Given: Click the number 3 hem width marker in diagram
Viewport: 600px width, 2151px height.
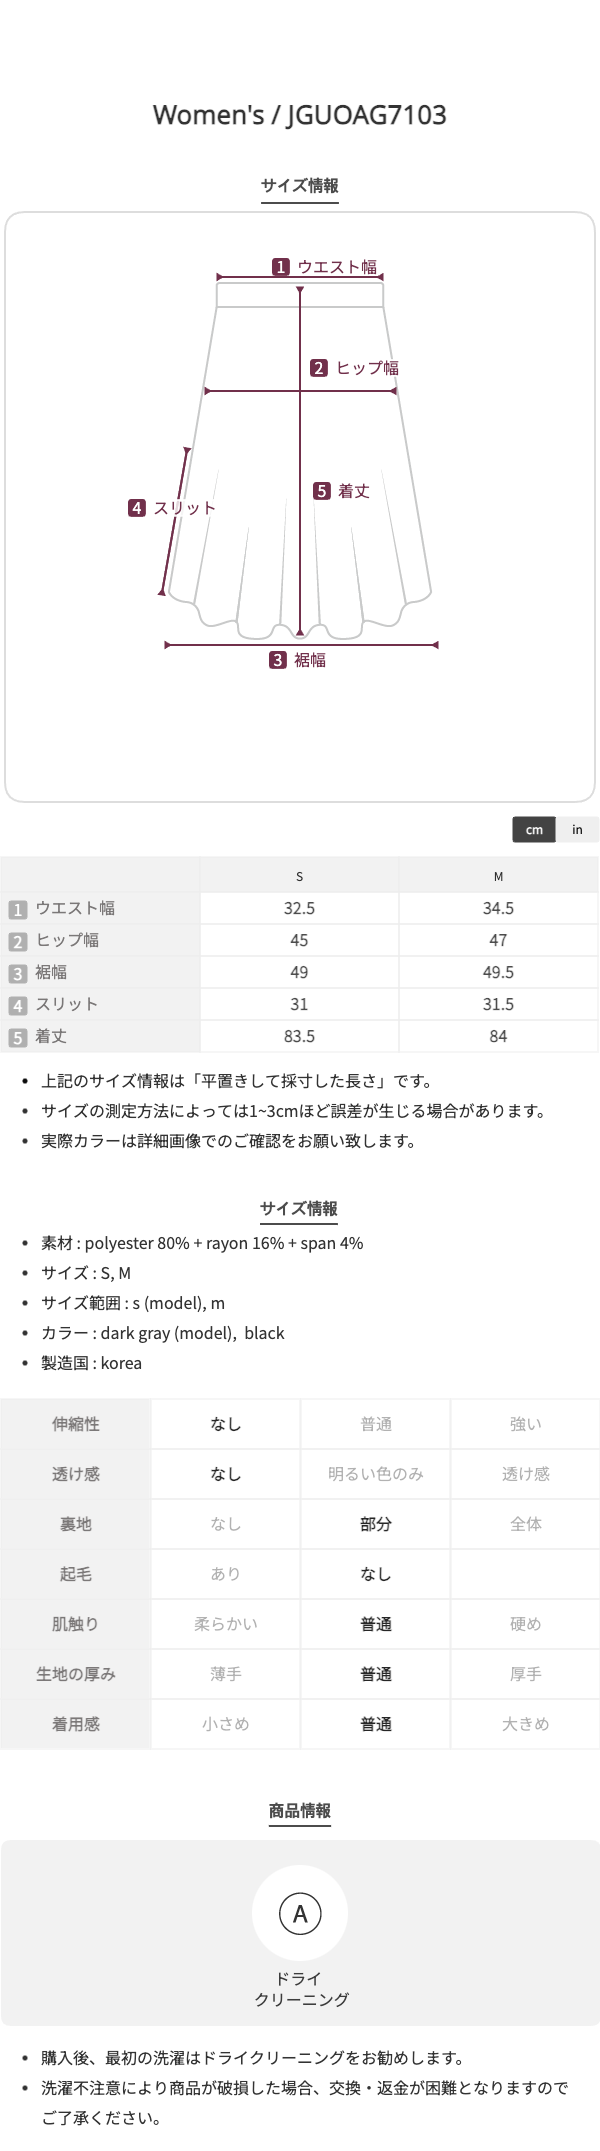Looking at the screenshot, I should point(278,660).
